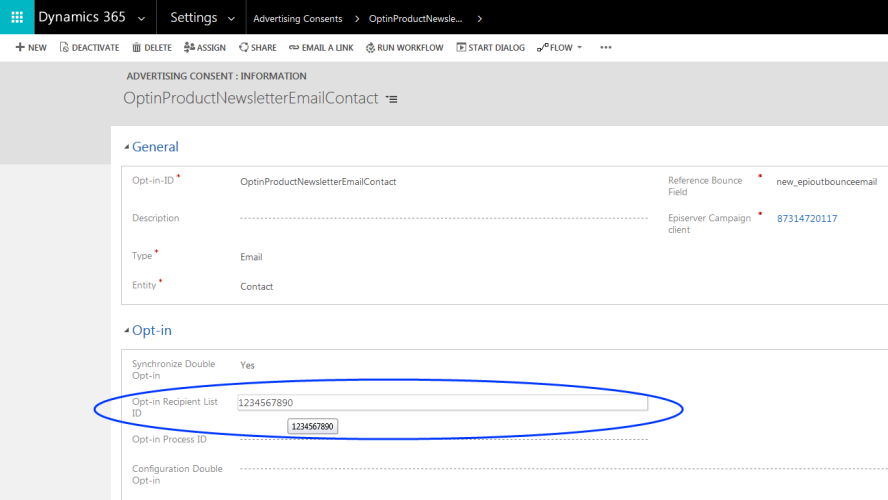888x500 pixels.
Task: Open the more commands ellipsis menu
Action: click(x=605, y=47)
